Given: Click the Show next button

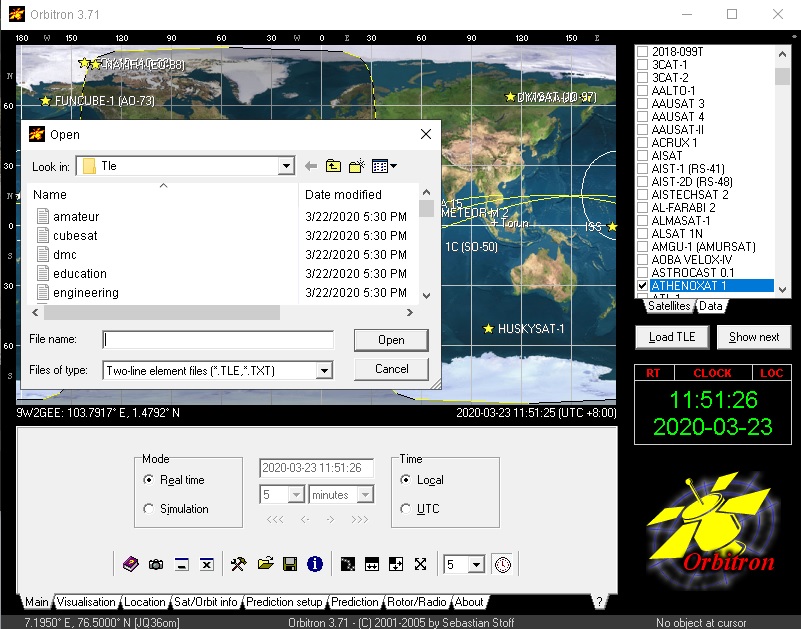Looking at the screenshot, I should point(753,337).
